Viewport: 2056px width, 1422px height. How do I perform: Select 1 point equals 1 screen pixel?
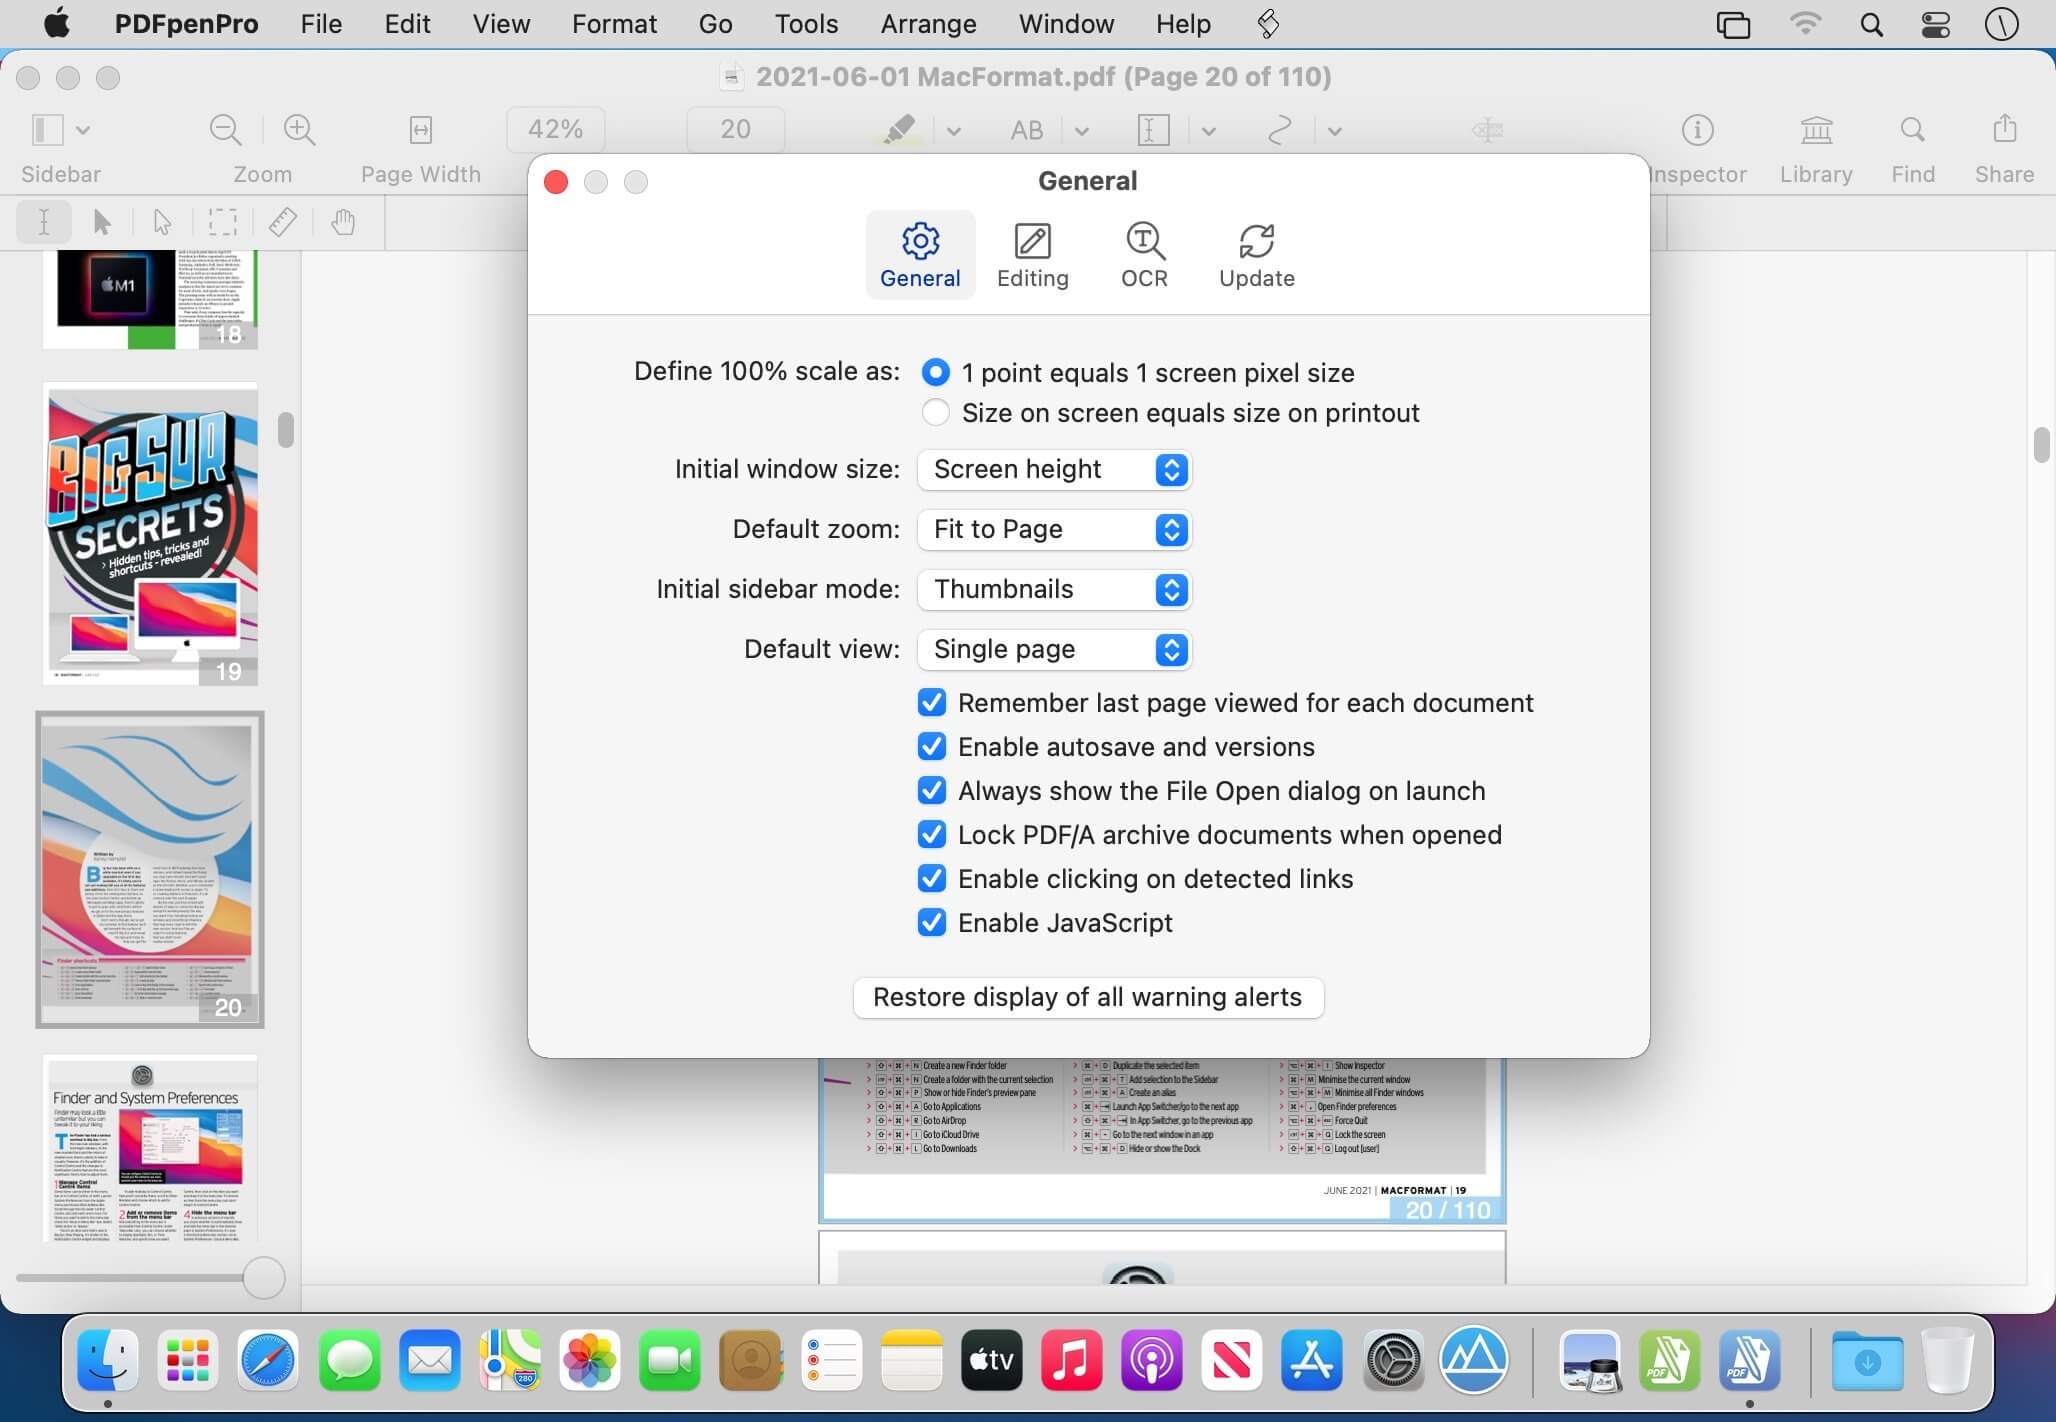(935, 373)
